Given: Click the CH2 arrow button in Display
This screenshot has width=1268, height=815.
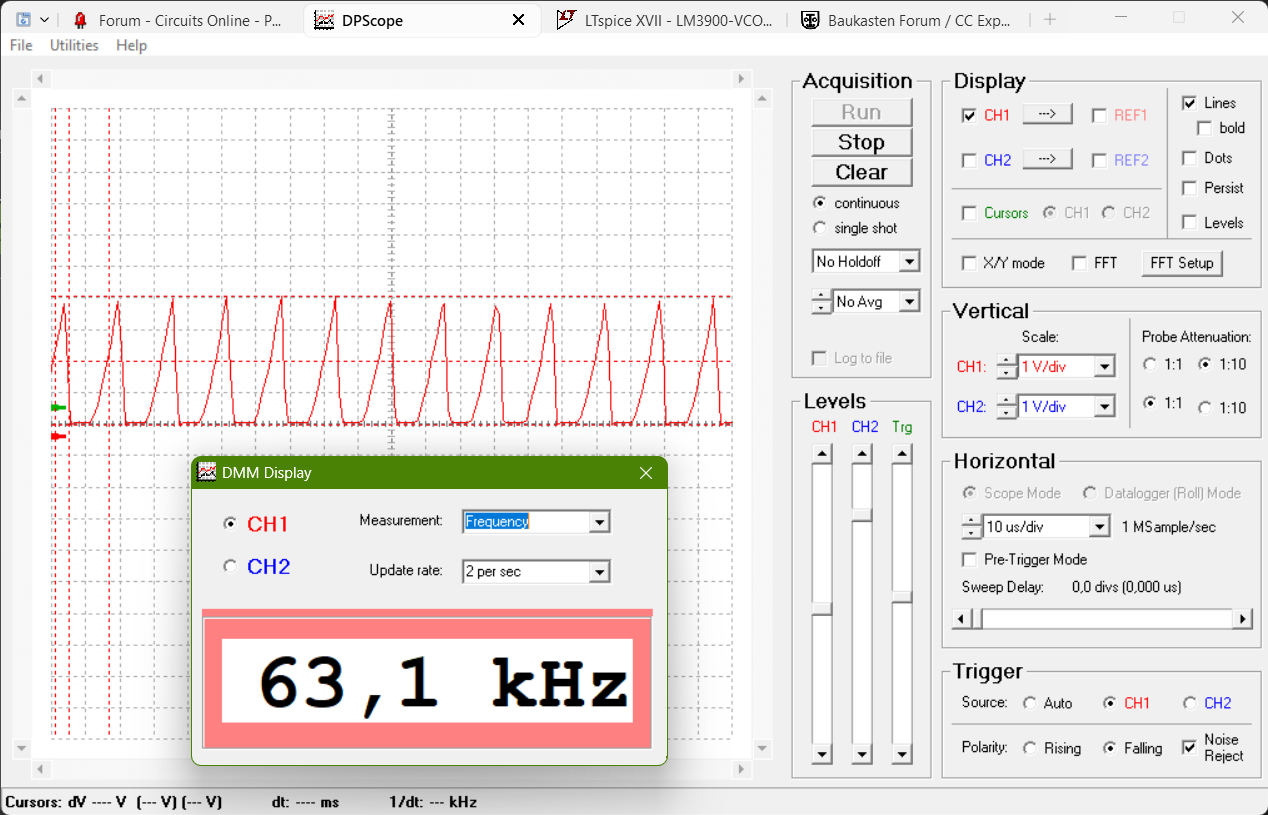Looking at the screenshot, I should 1047,159.
